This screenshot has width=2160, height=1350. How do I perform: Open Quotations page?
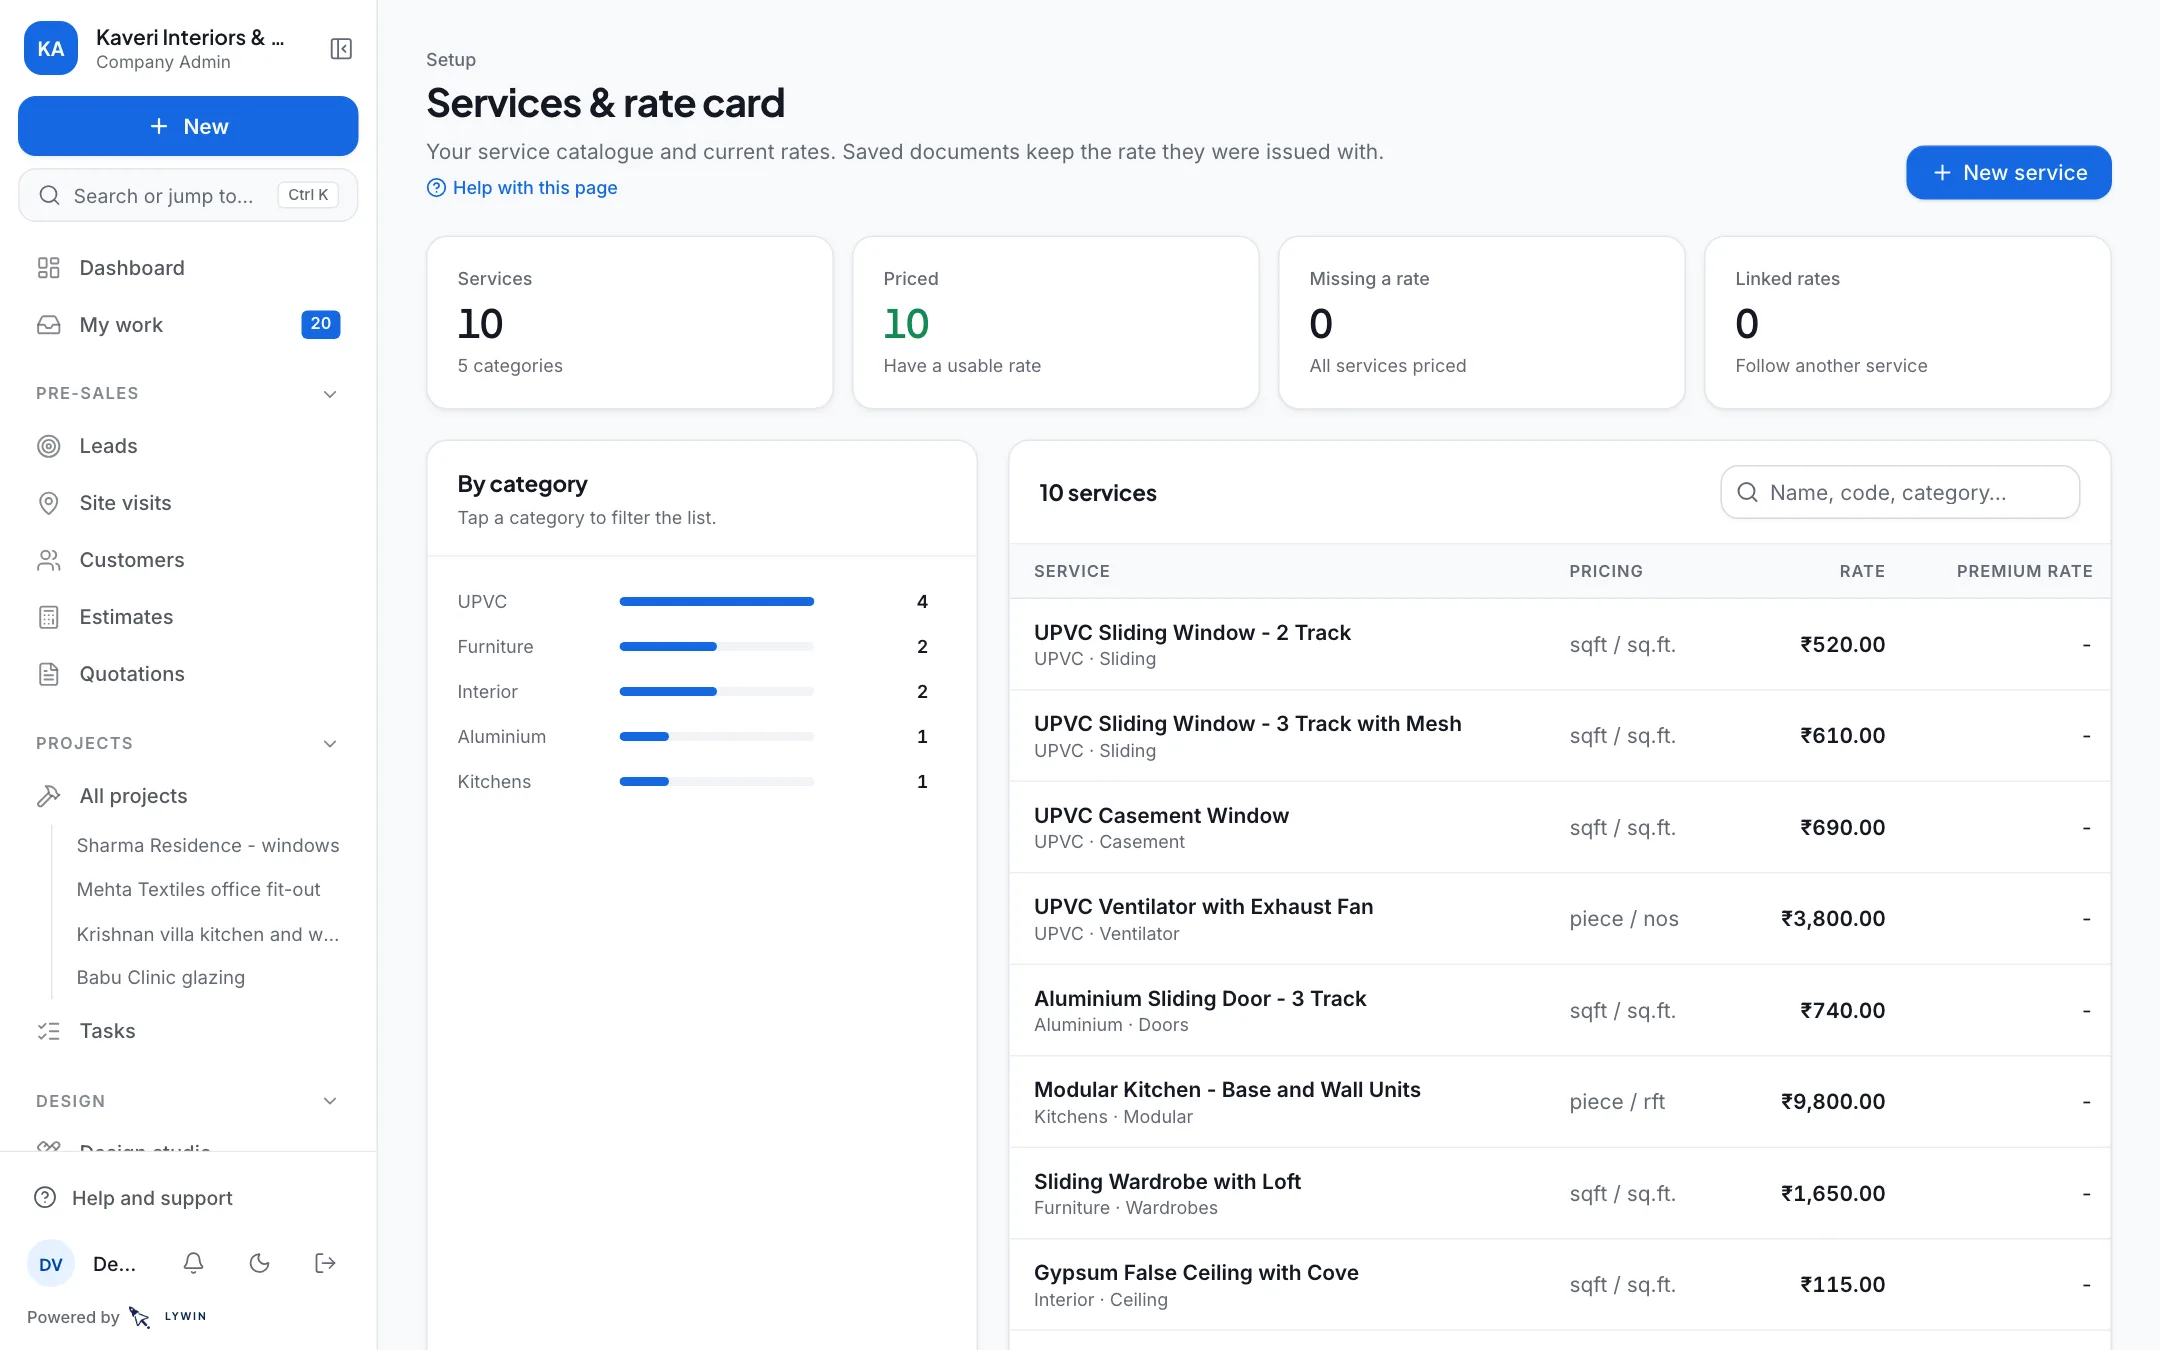(x=188, y=674)
